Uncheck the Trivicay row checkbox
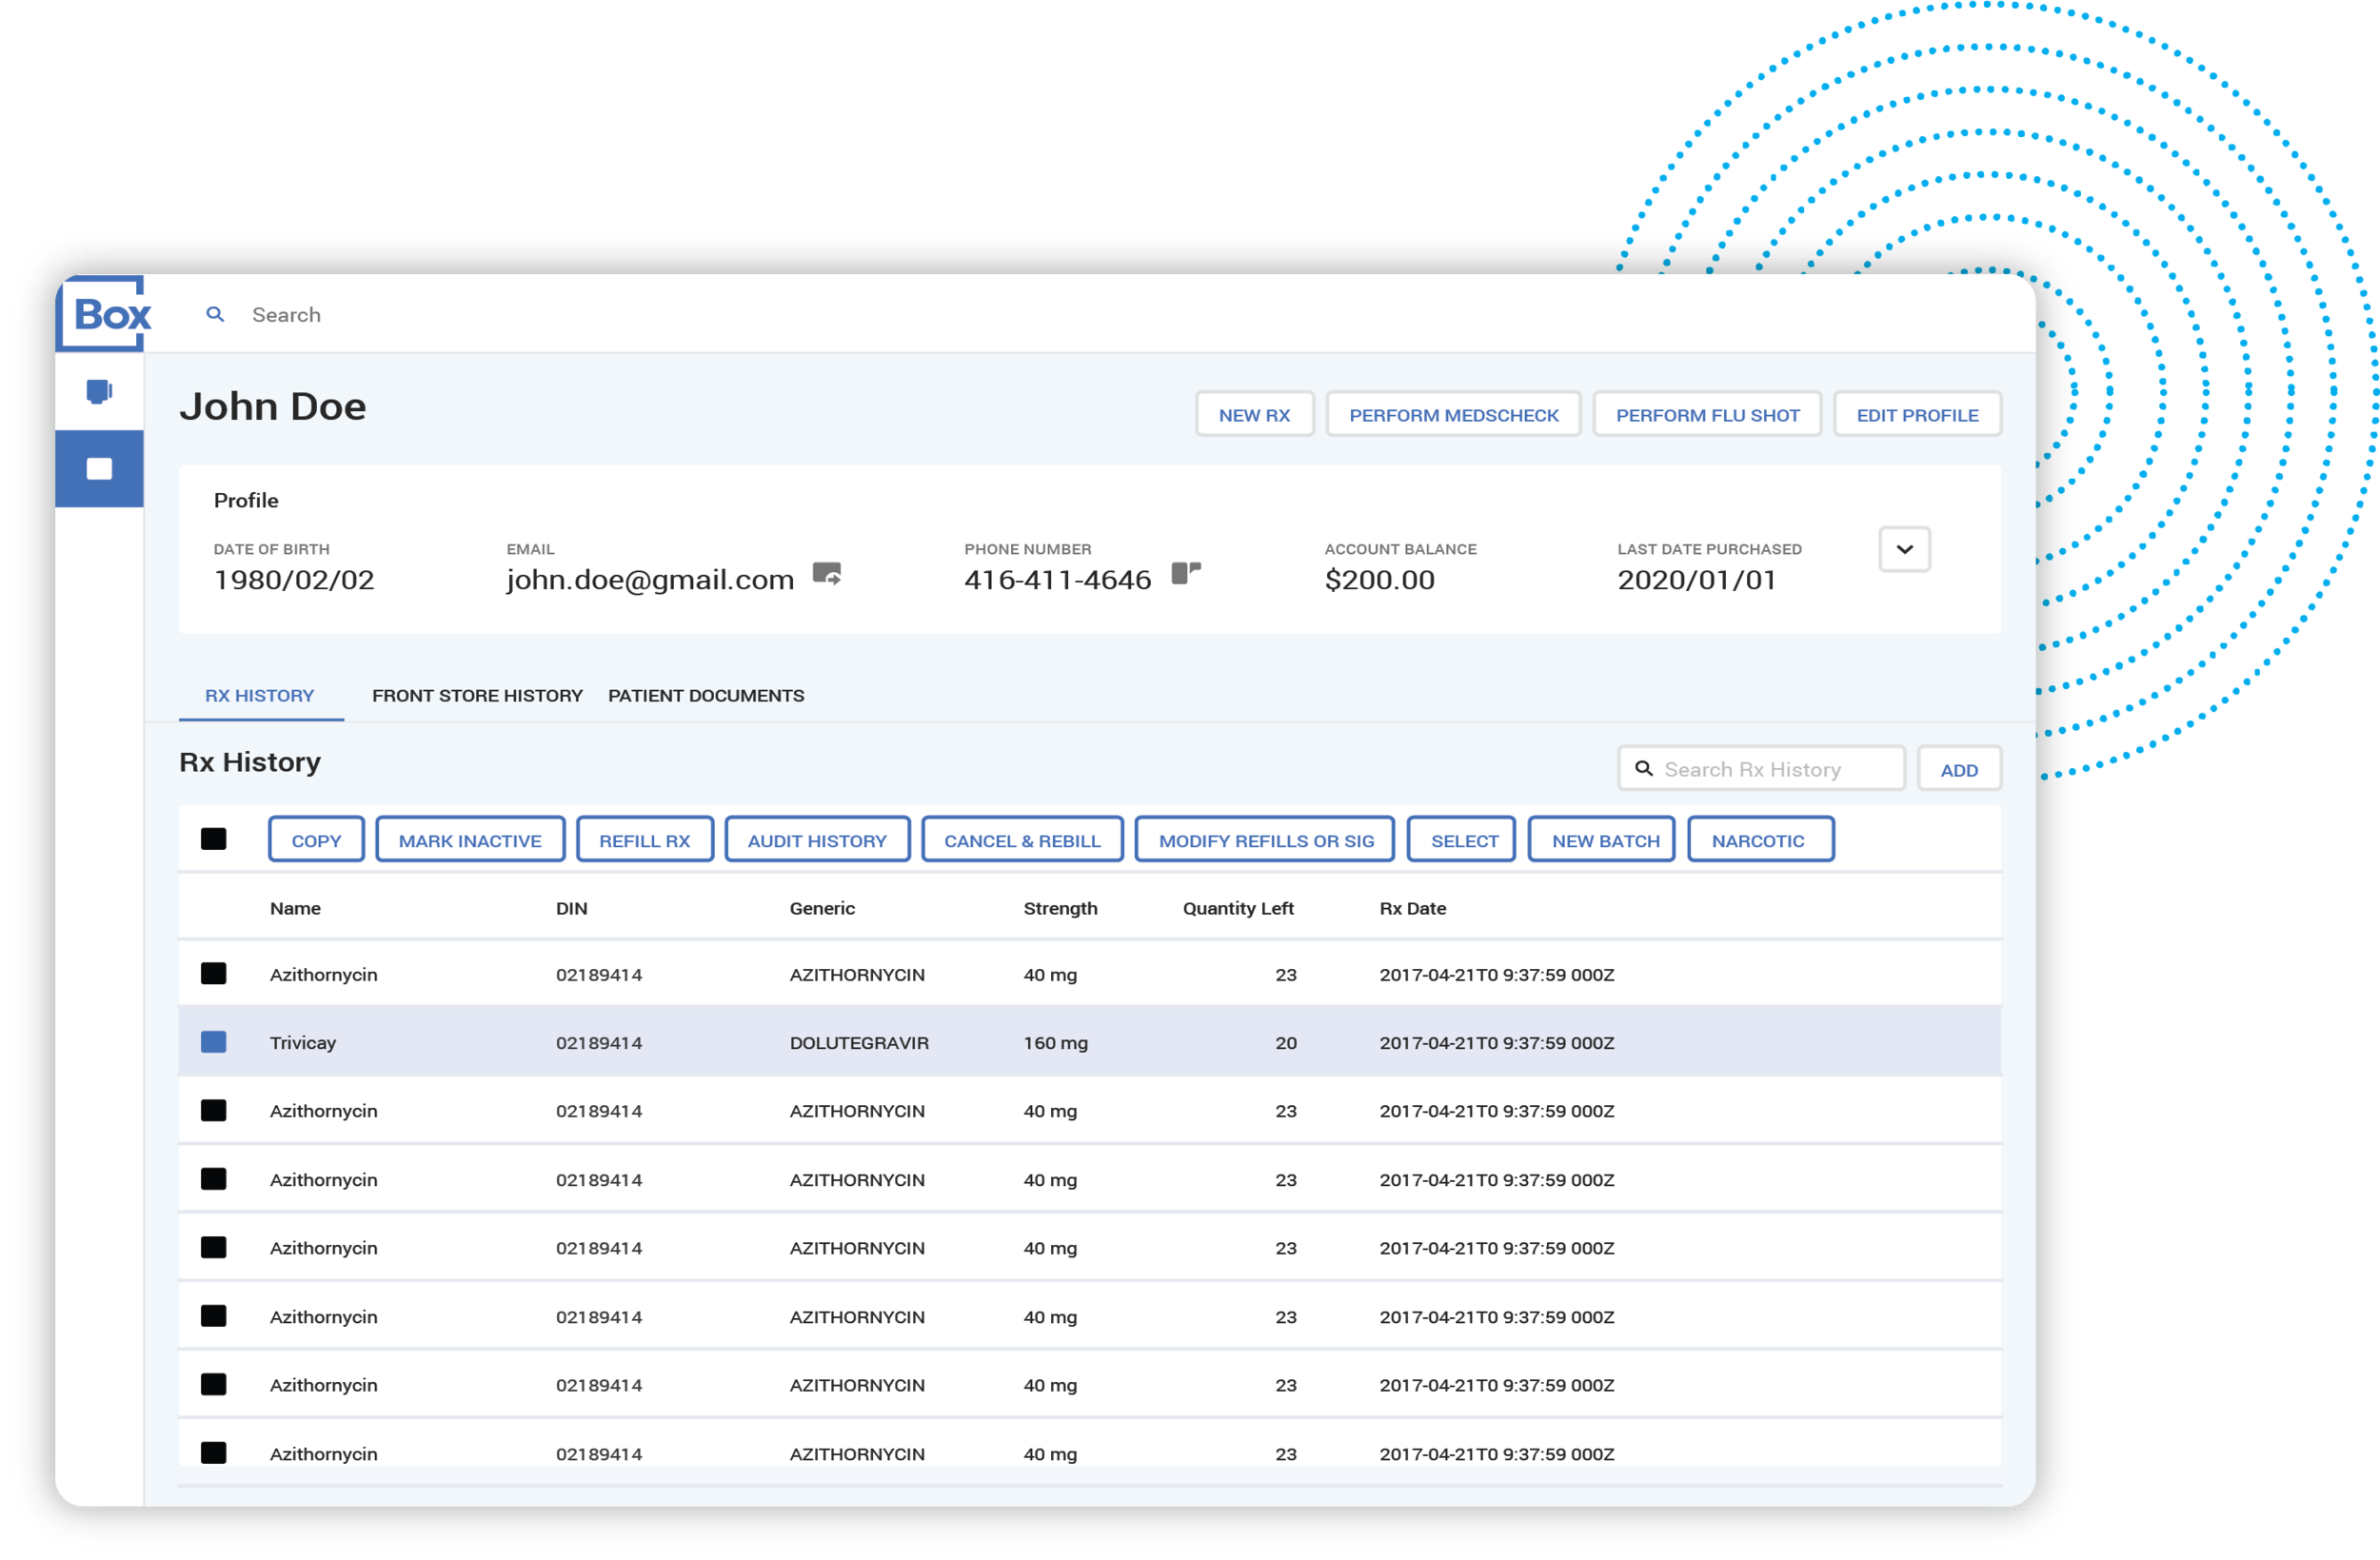The image size is (2380, 1560). tap(213, 1042)
